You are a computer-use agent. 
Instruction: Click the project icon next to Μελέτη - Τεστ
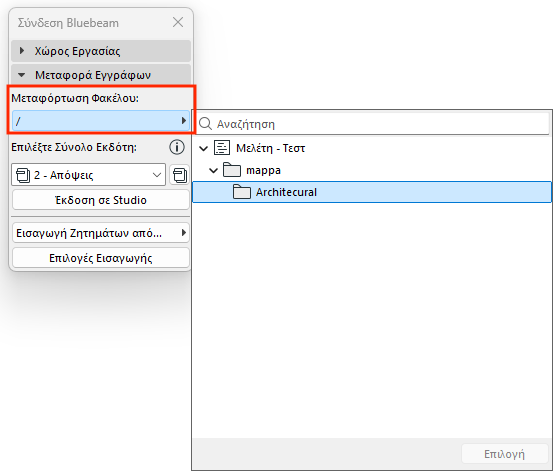[x=222, y=148]
